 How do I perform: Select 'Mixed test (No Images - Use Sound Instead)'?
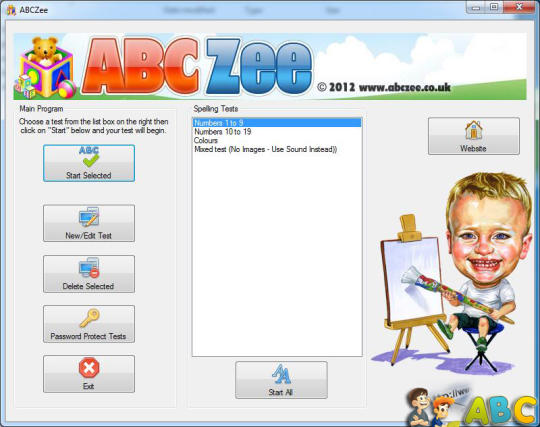pos(277,149)
